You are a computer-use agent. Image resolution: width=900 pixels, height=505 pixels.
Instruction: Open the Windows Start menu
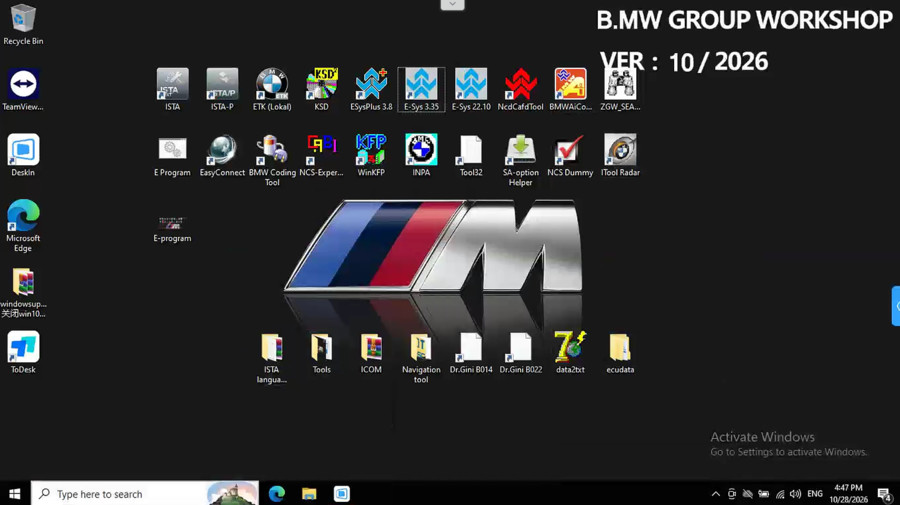click(15, 494)
